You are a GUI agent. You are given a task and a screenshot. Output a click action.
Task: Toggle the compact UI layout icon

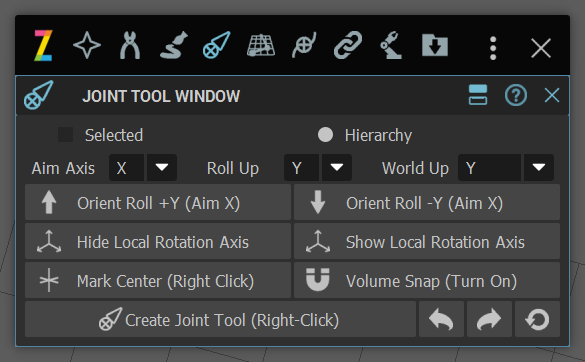click(x=478, y=95)
